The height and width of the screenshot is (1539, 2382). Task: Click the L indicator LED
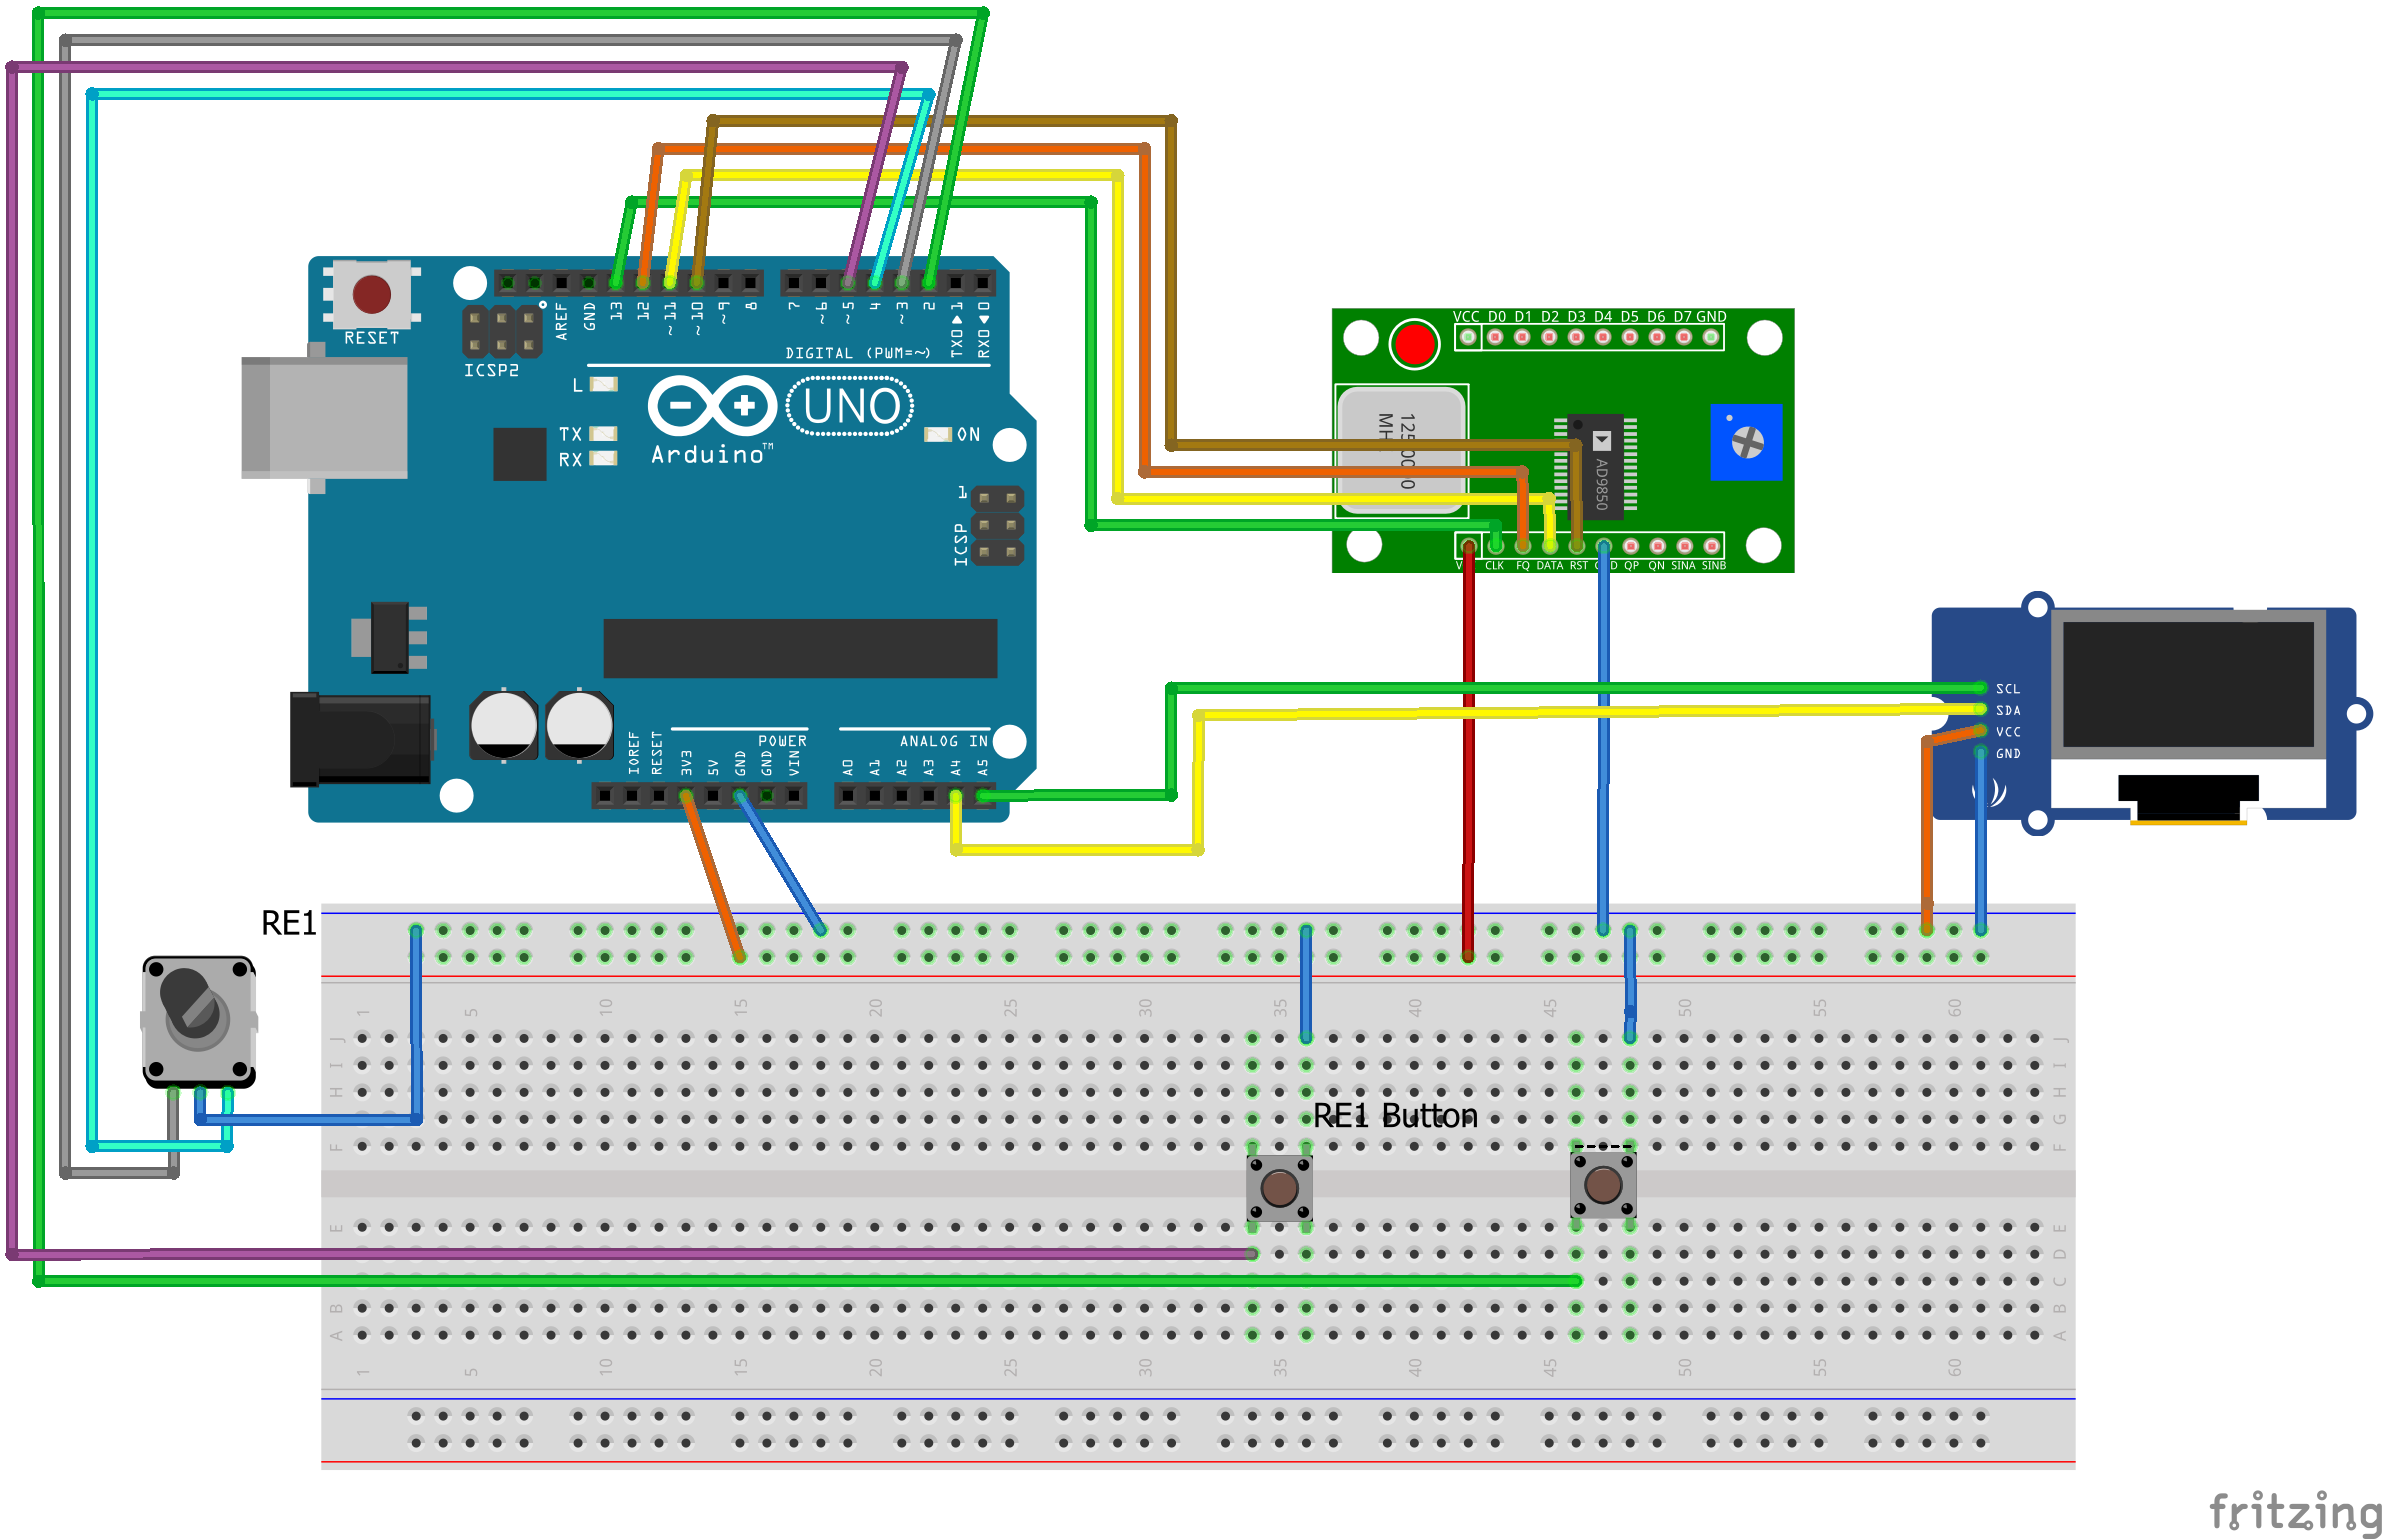pos(604,384)
